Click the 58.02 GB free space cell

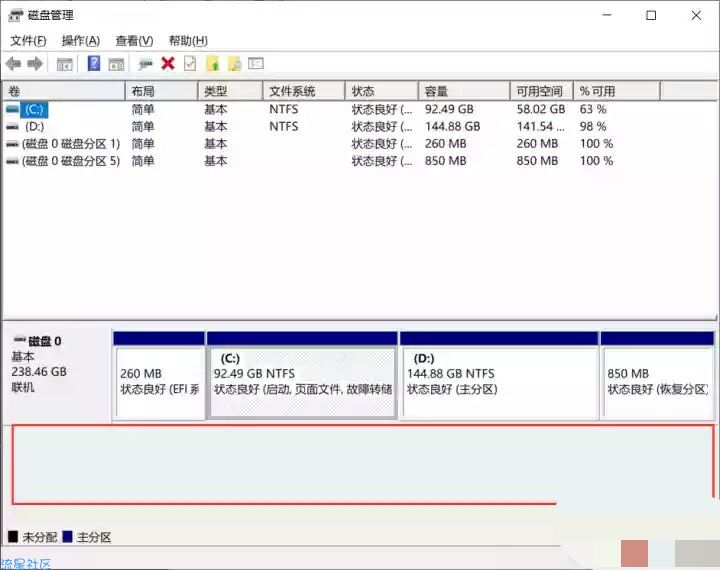pos(540,109)
